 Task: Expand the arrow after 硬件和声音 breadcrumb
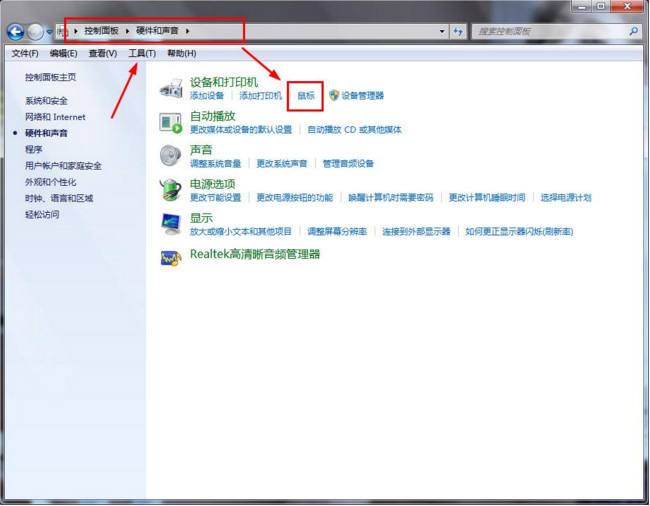[187, 31]
